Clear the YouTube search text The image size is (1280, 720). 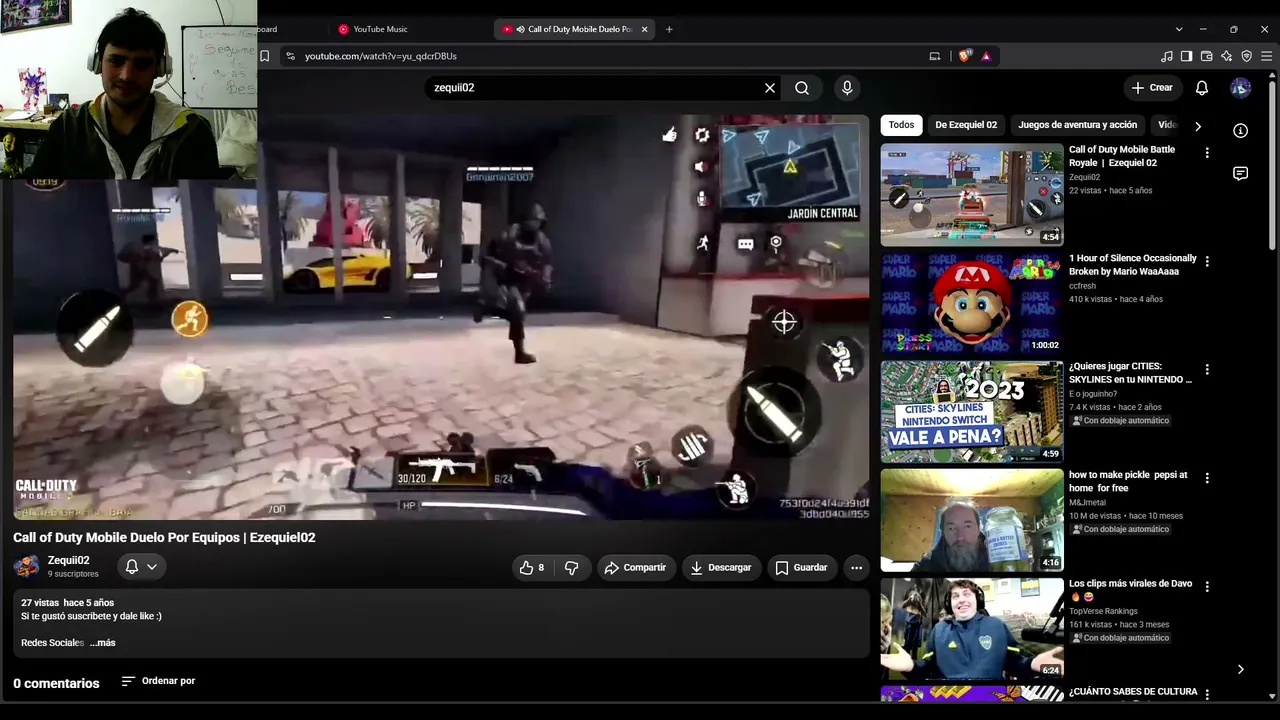point(770,88)
